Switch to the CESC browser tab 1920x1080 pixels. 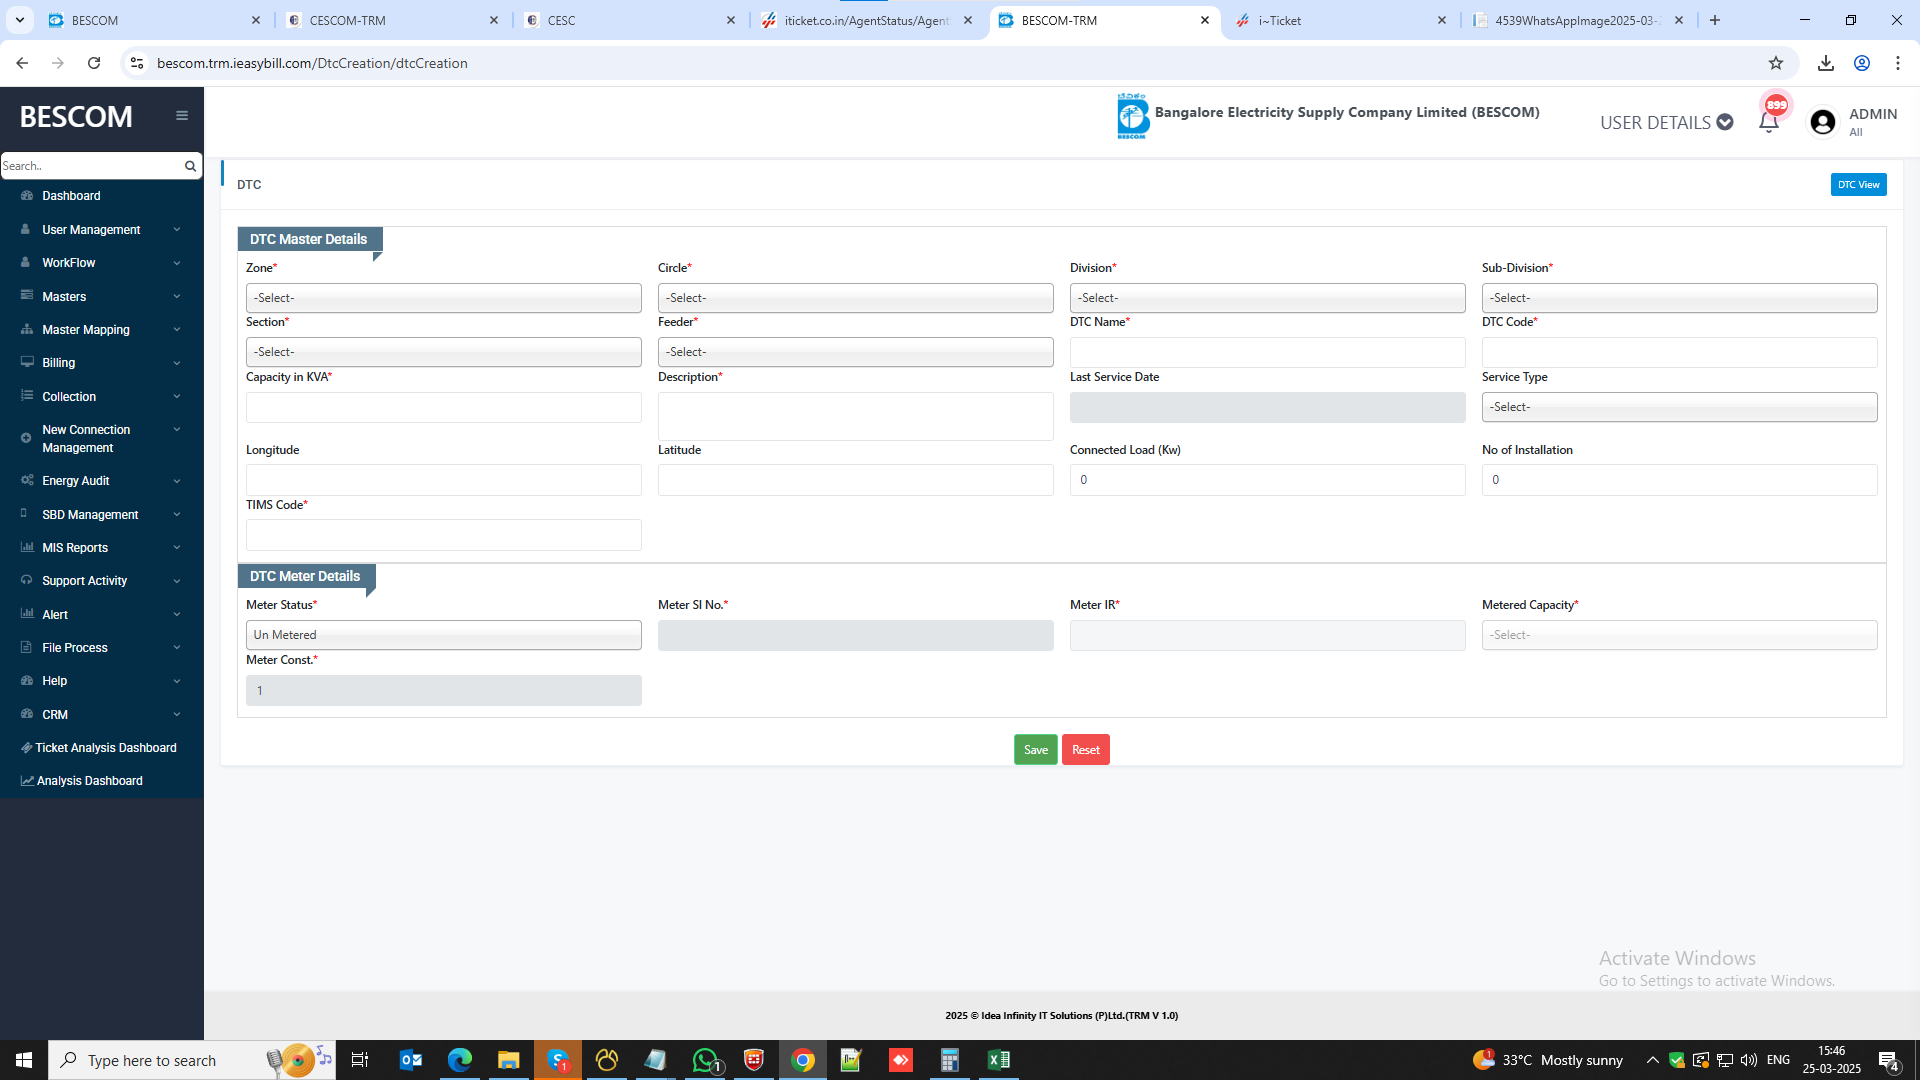click(630, 20)
